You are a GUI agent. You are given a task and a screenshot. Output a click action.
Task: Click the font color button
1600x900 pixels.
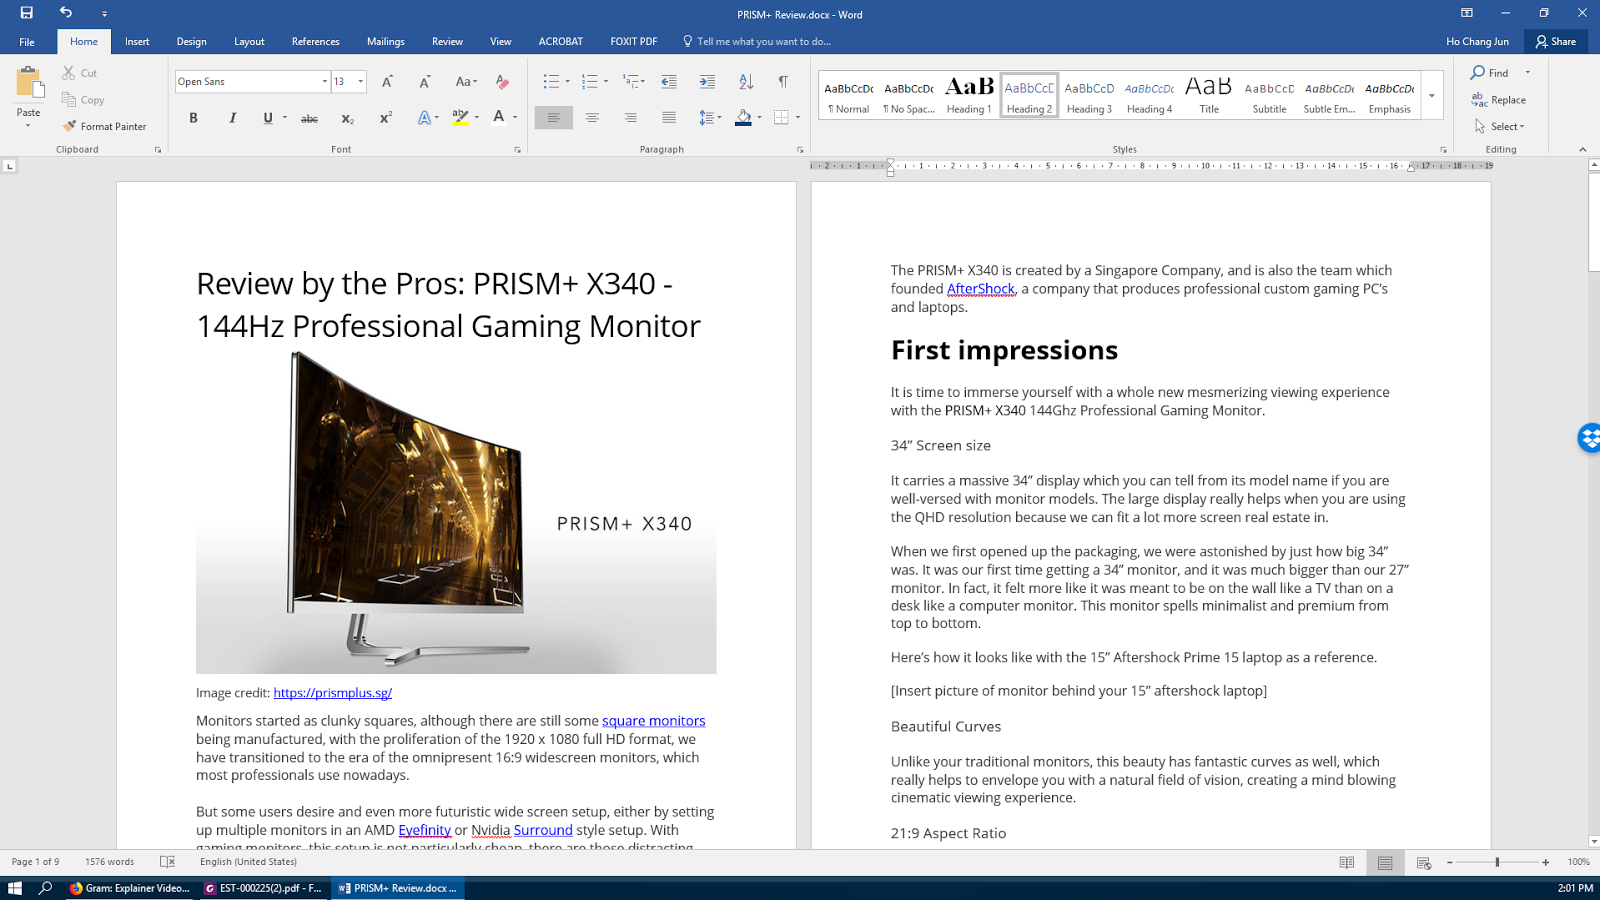pyautogui.click(x=499, y=118)
